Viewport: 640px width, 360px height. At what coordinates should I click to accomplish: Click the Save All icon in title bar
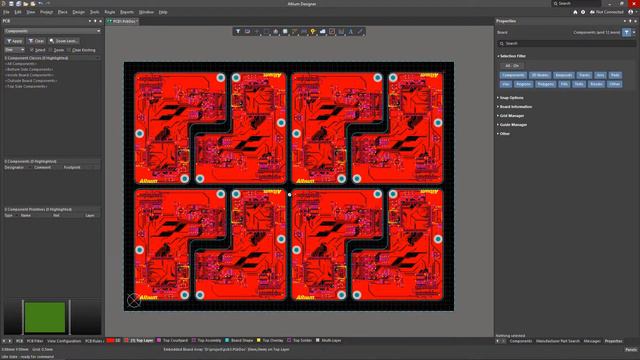(x=18, y=4)
